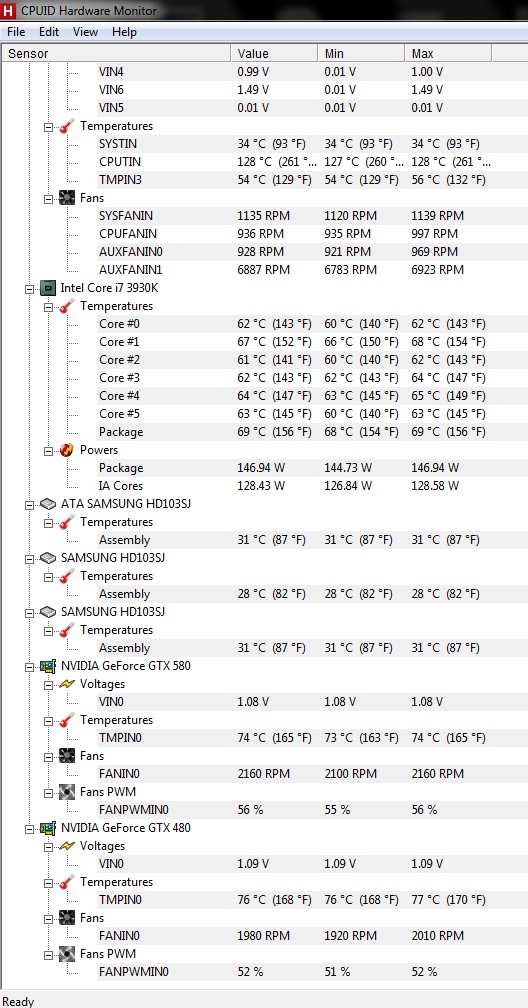
Task: Click the Max column header
Action: click(x=448, y=53)
